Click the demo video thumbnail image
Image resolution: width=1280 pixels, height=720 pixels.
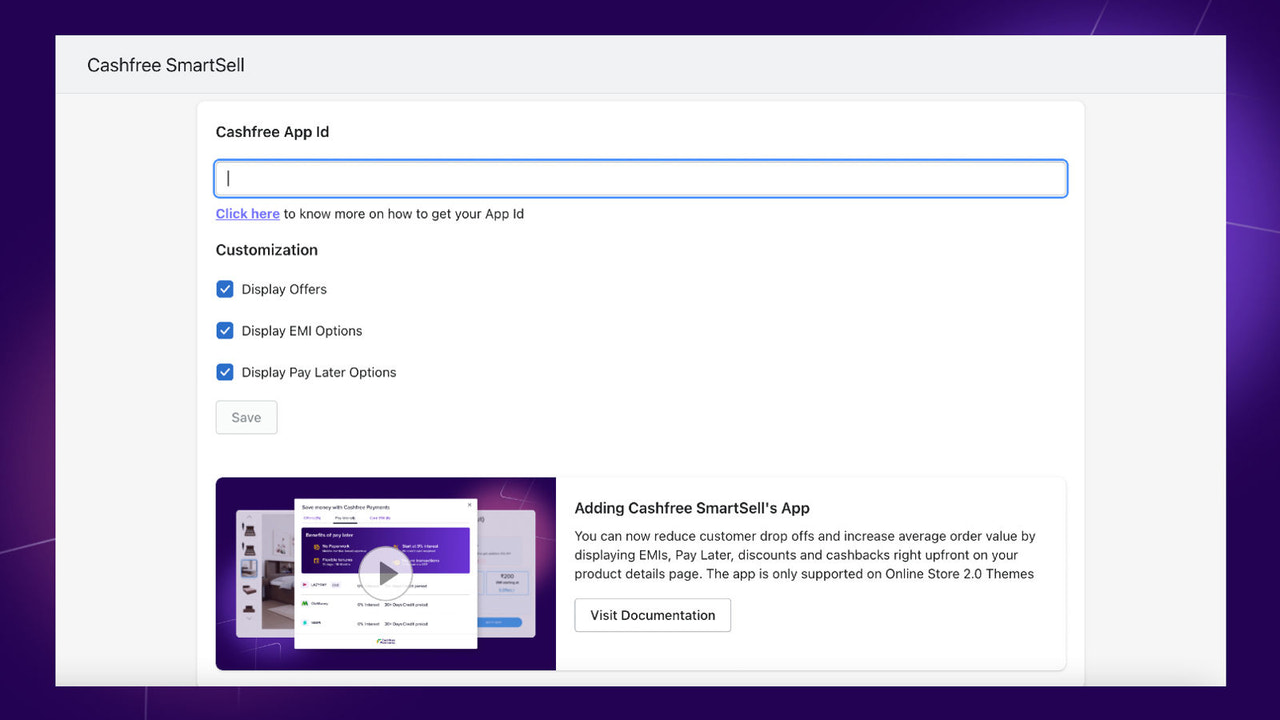tap(300, 620)
